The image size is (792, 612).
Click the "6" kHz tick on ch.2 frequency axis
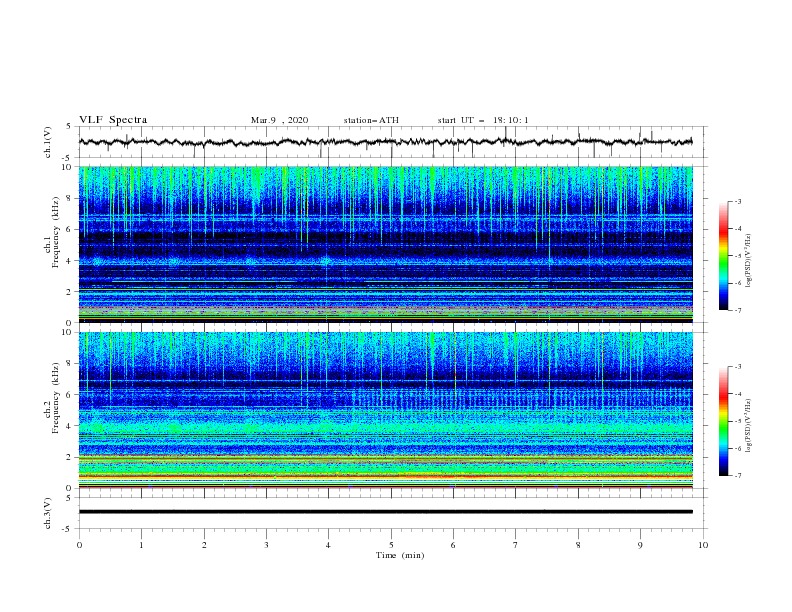tap(70, 395)
